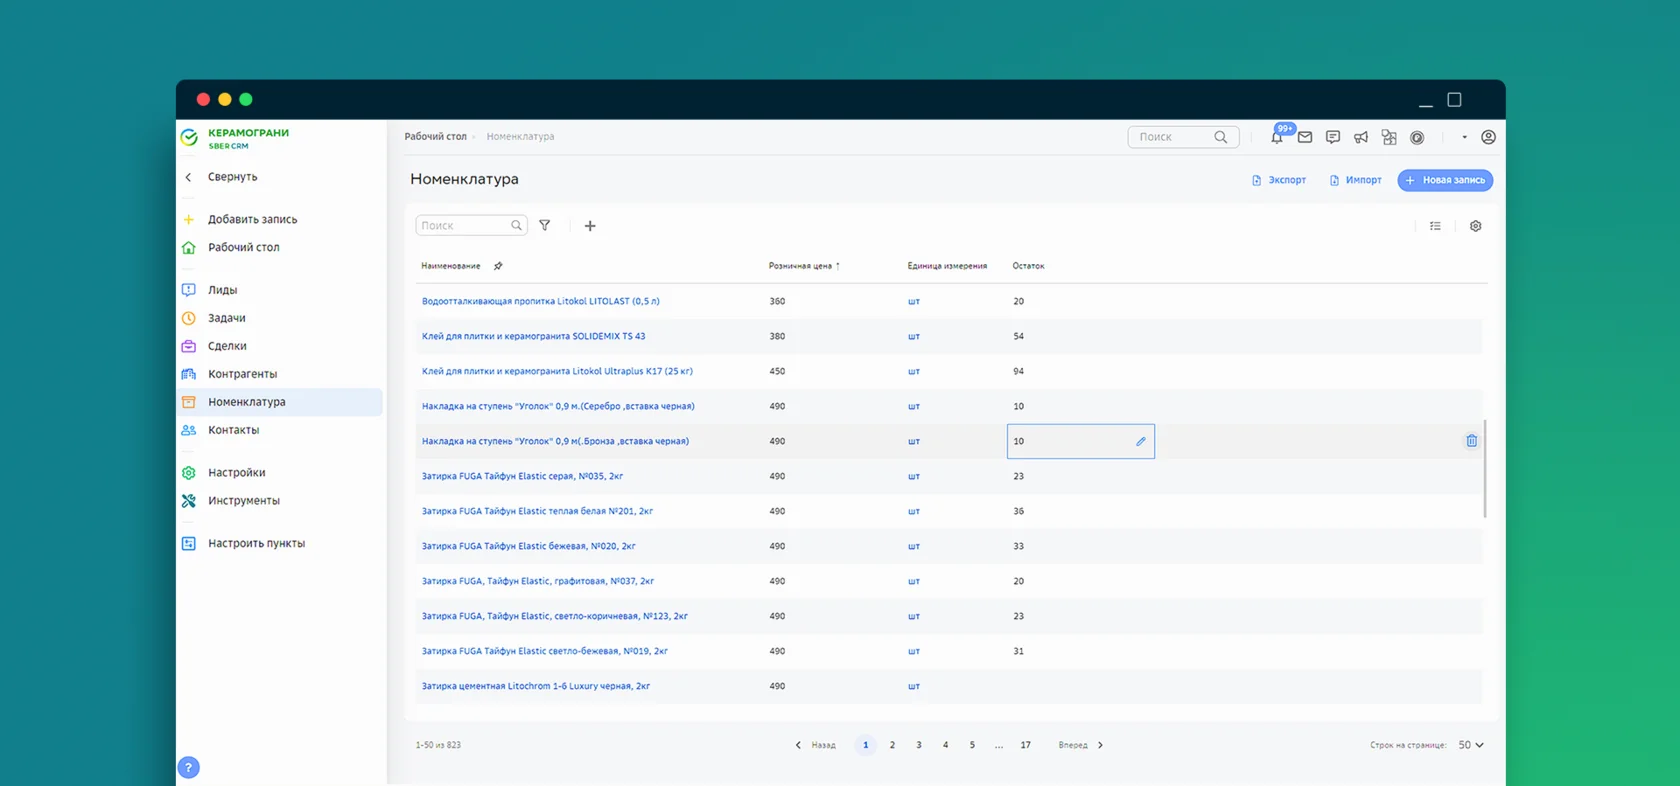Sort by Розничная цена column header
The image size is (1680, 786).
801,266
